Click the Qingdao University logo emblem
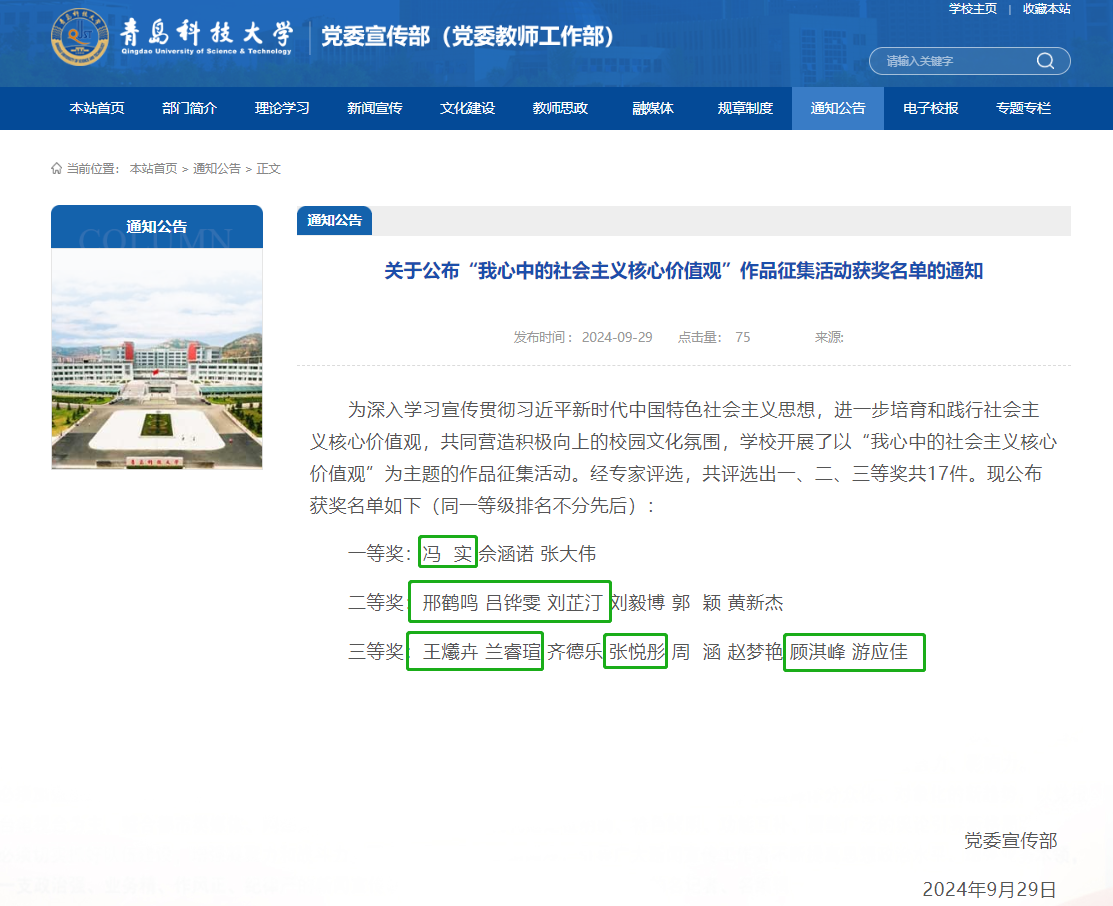 click(81, 37)
